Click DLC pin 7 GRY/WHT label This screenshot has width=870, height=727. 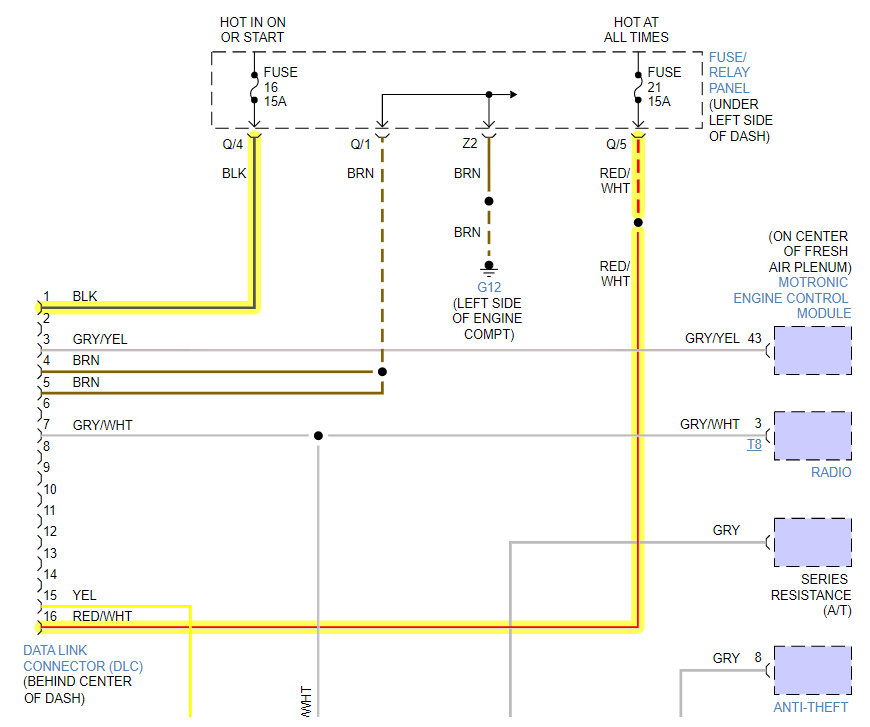pos(103,425)
